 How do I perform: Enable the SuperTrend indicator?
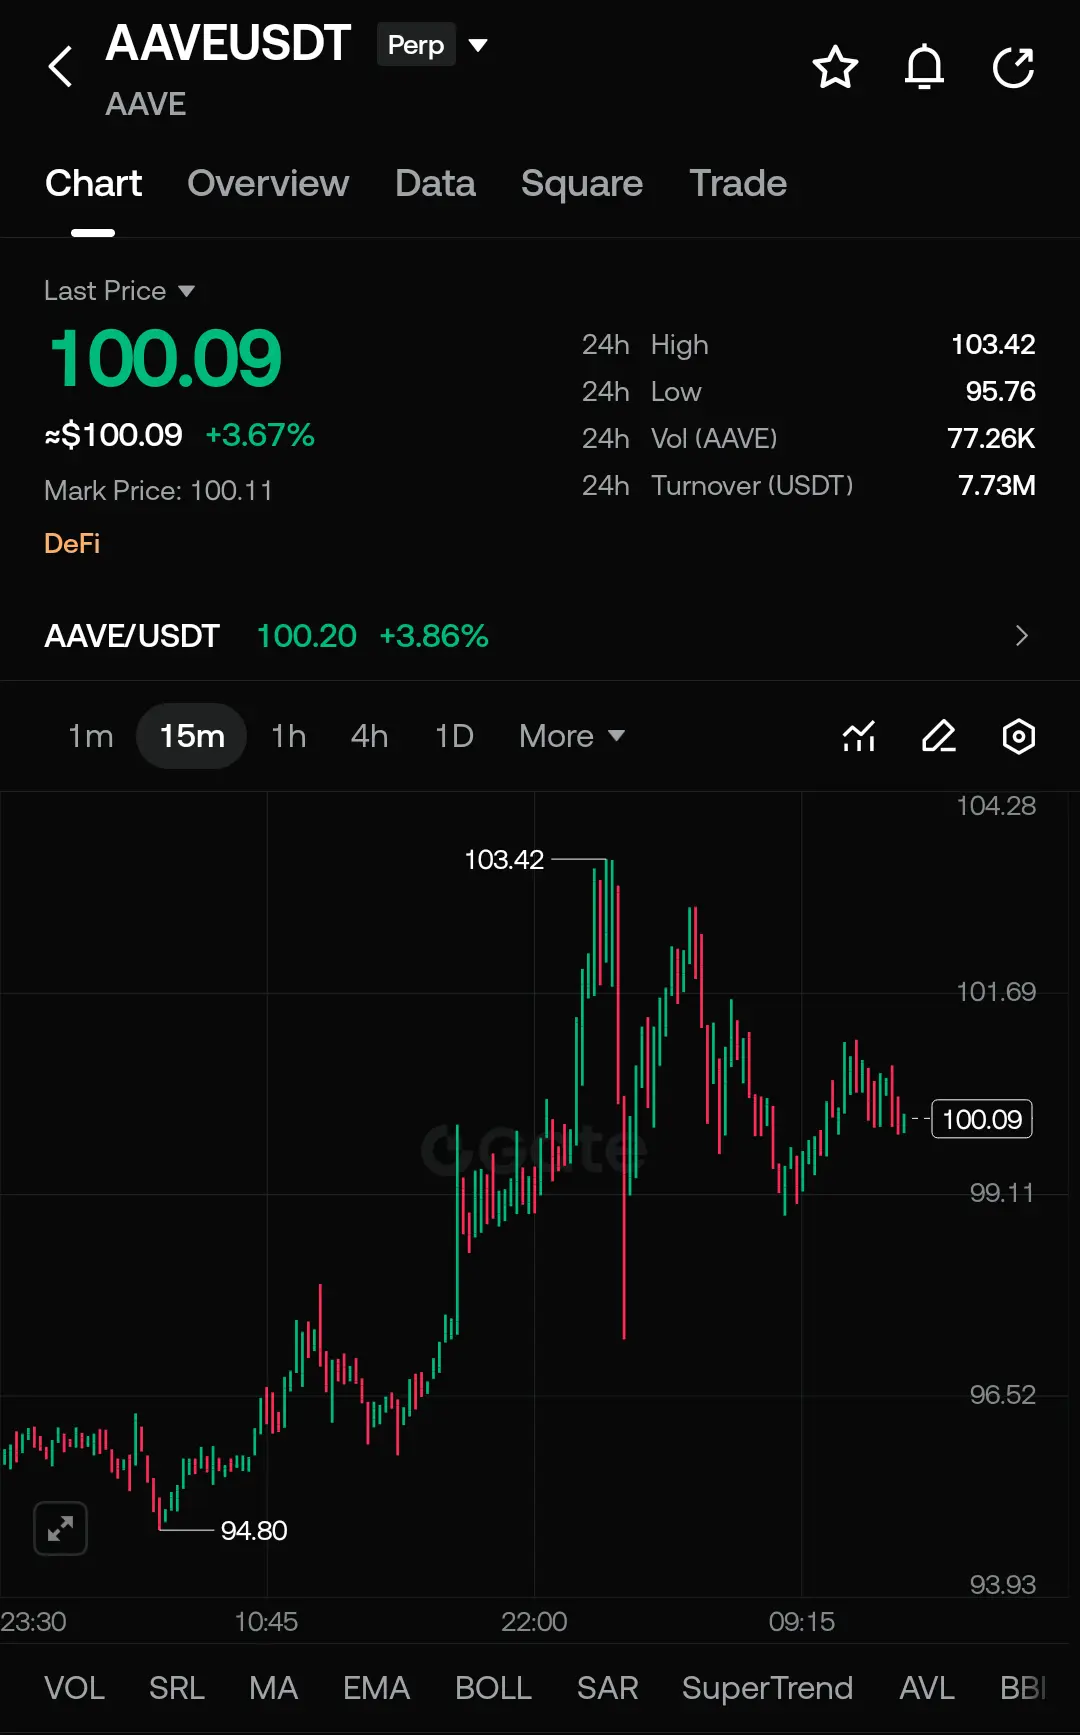pyautogui.click(x=768, y=1688)
